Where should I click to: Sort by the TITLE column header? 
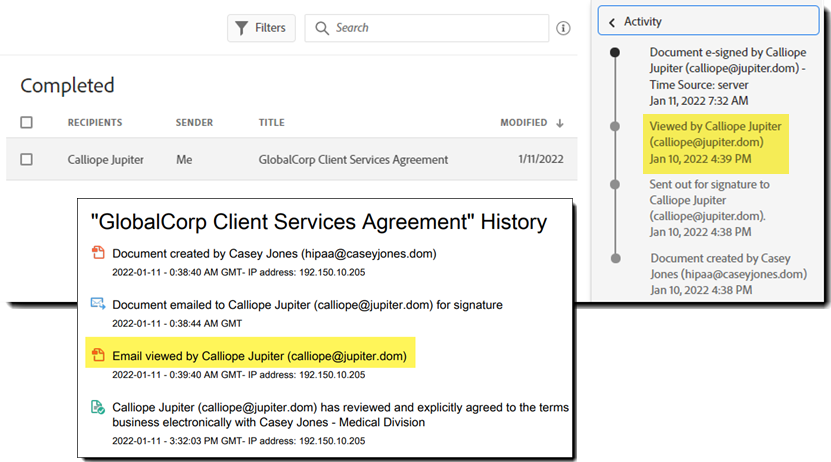point(271,122)
